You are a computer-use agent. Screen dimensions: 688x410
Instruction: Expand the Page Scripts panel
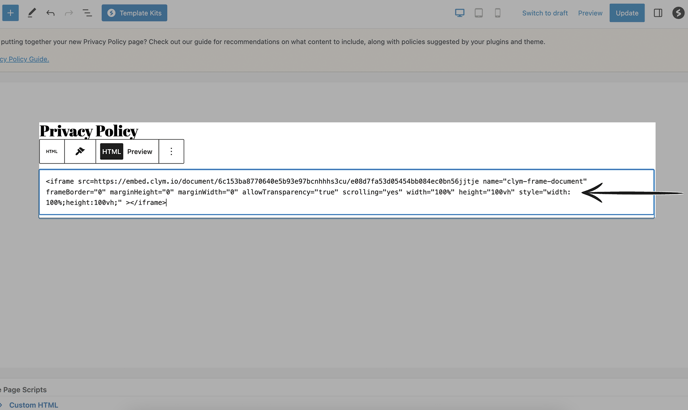tap(23, 389)
